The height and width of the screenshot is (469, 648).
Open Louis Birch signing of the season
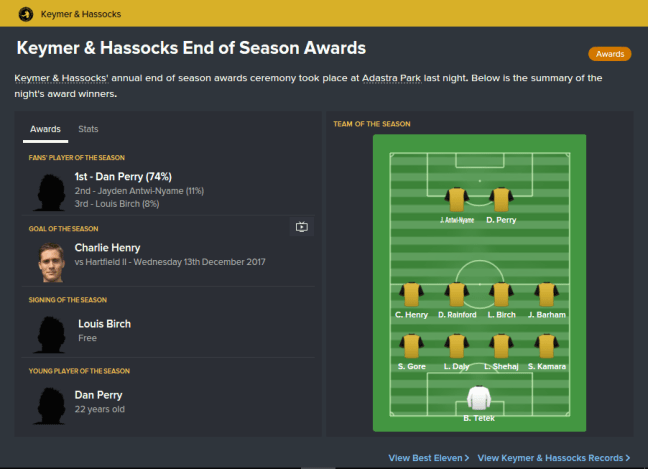pos(104,324)
